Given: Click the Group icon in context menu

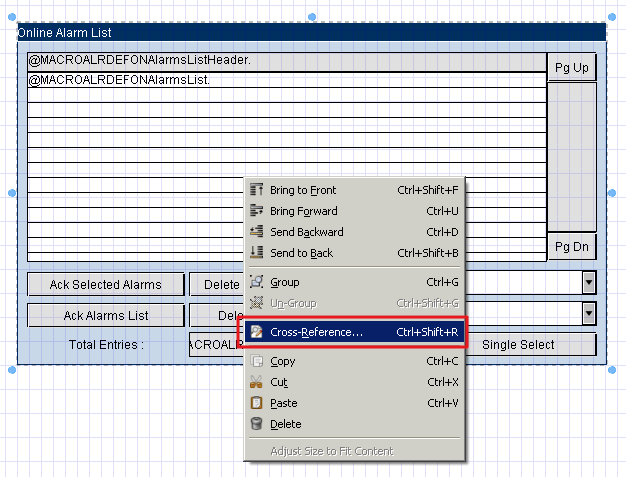Looking at the screenshot, I should coord(256,282).
